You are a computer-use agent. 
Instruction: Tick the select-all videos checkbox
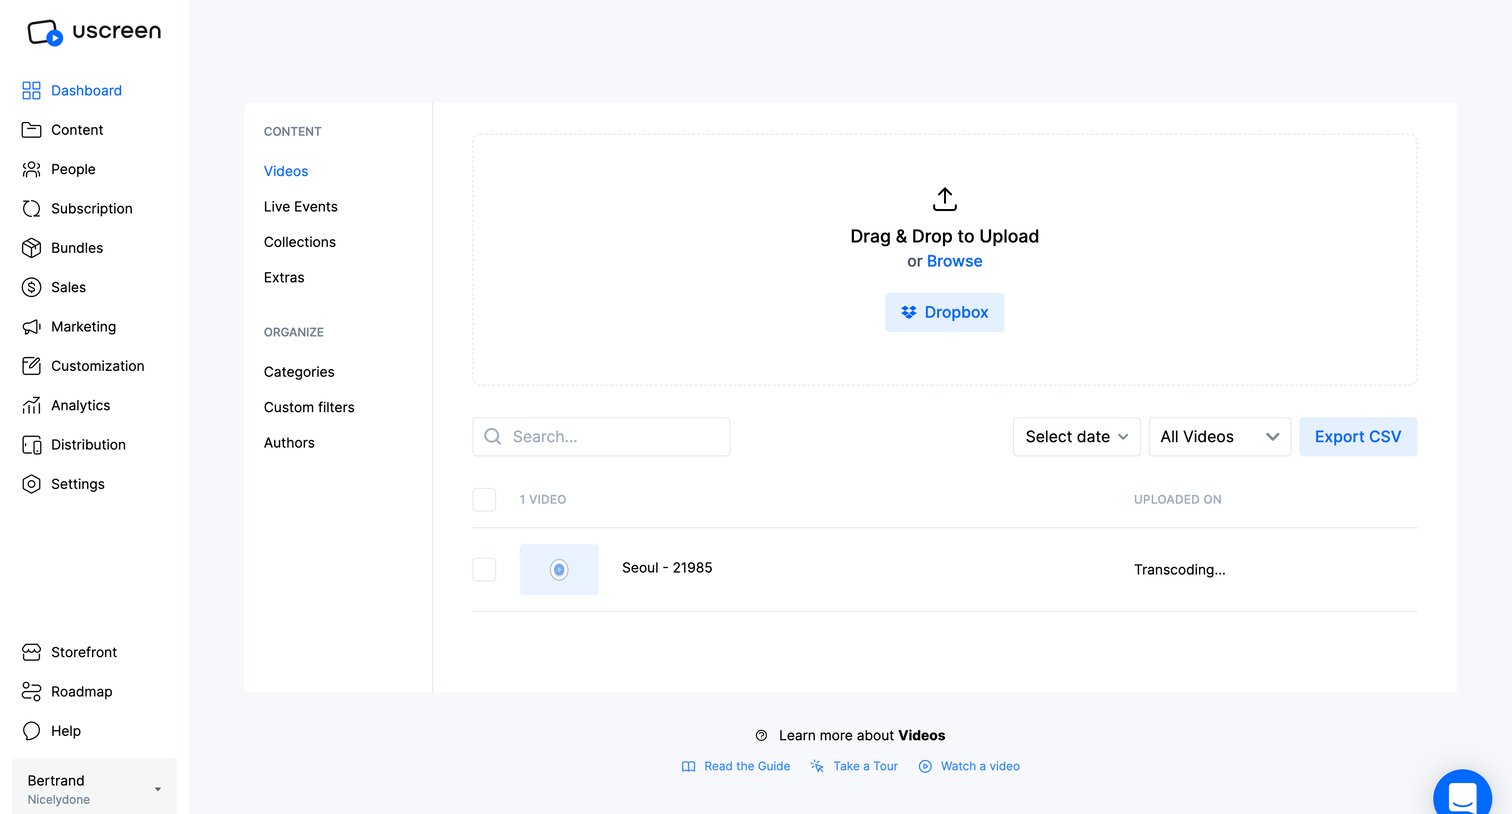pyautogui.click(x=484, y=499)
